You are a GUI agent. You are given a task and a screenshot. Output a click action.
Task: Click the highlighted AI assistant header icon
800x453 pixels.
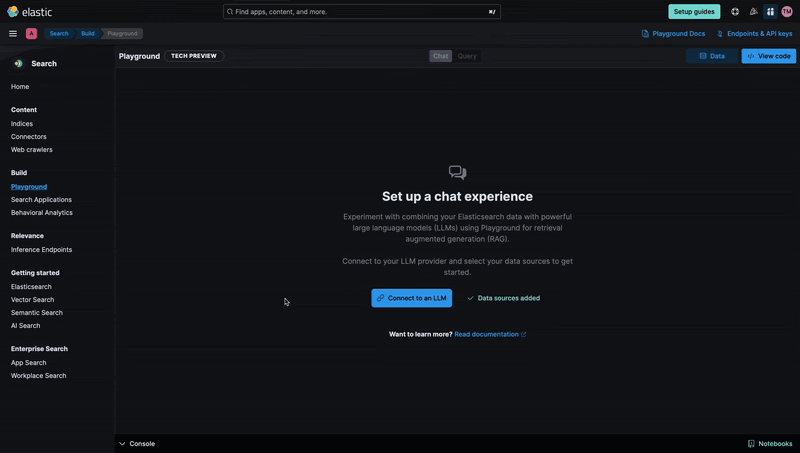coord(770,12)
